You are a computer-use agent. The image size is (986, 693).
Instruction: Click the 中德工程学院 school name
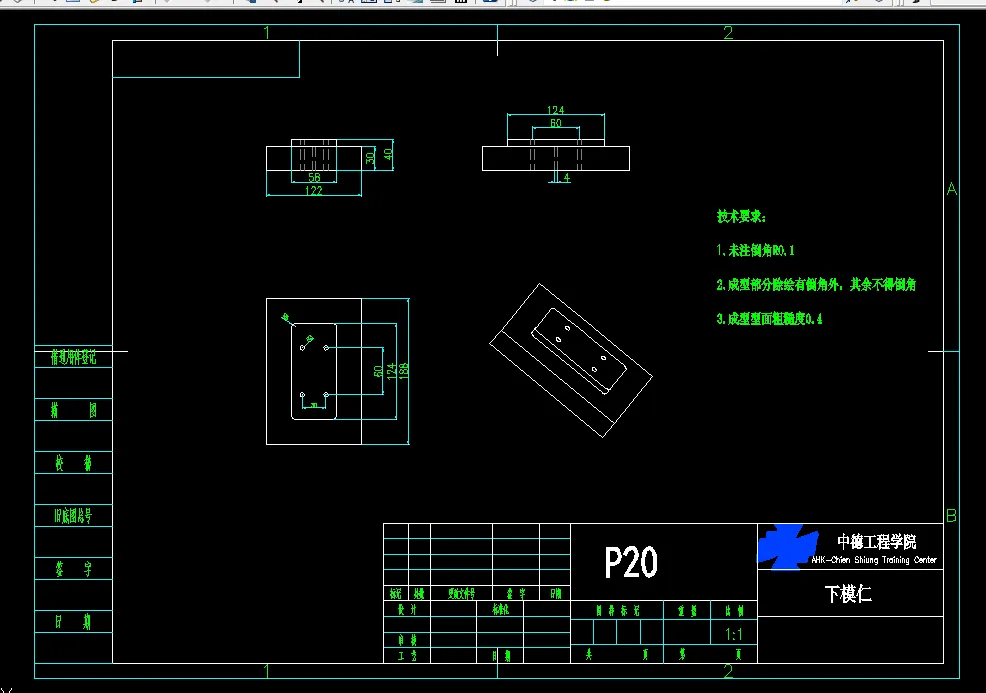click(x=877, y=541)
